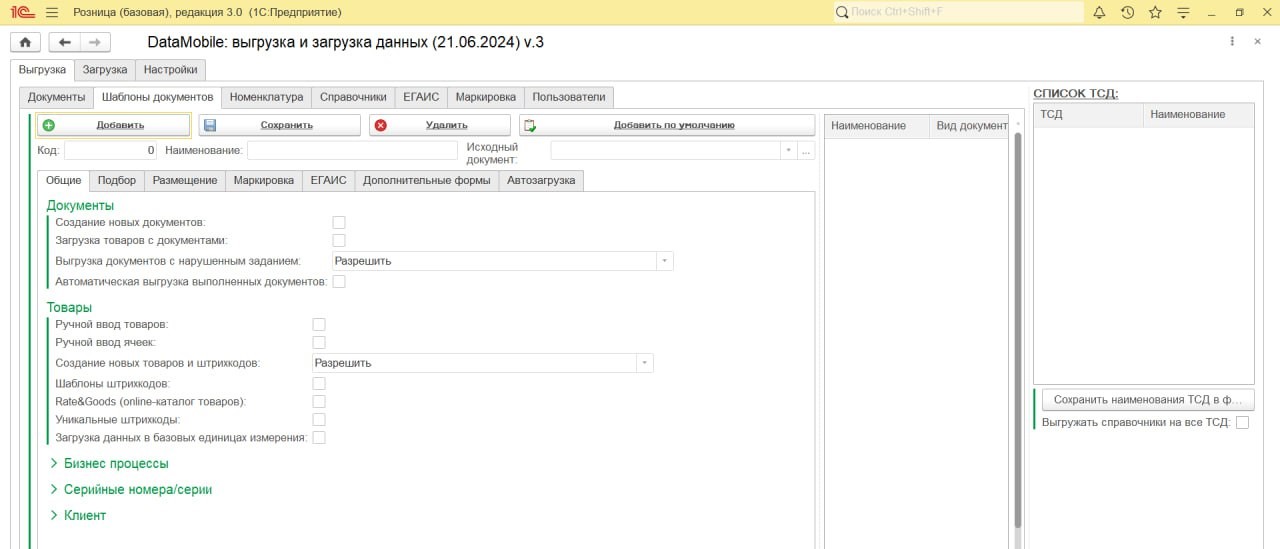Viewport: 1280px width, 549px height.
Task: Open the main hamburger menu
Action: 52,13
